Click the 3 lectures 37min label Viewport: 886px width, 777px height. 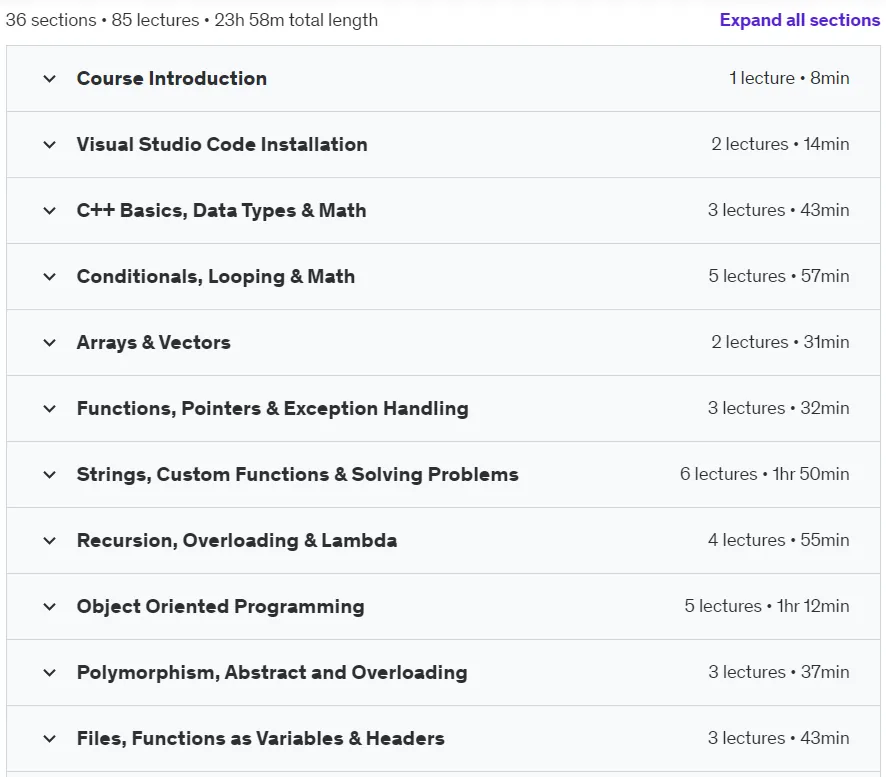click(x=779, y=672)
